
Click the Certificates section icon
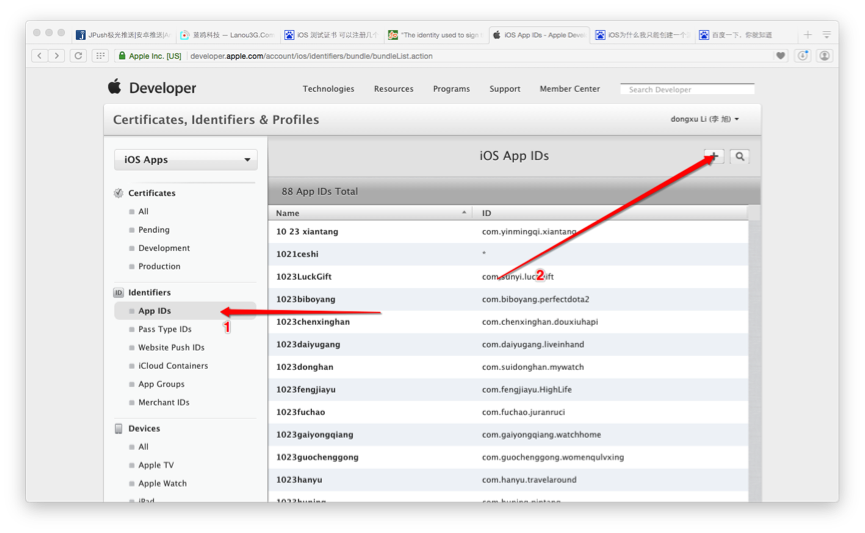118,193
